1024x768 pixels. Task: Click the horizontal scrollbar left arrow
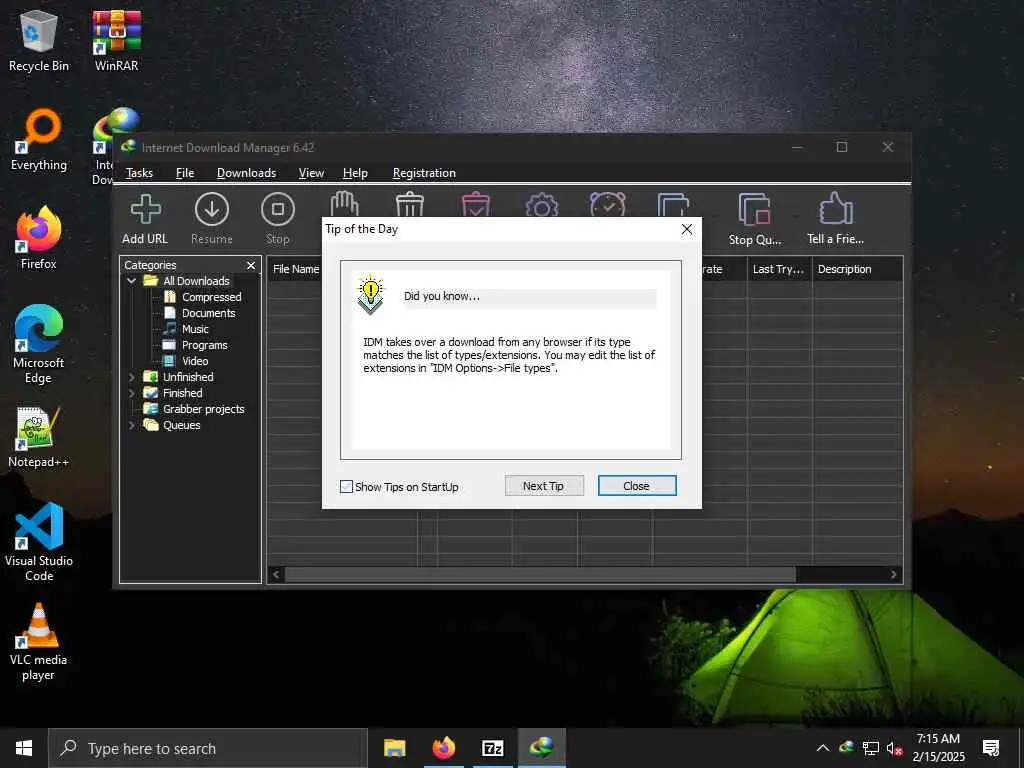276,575
